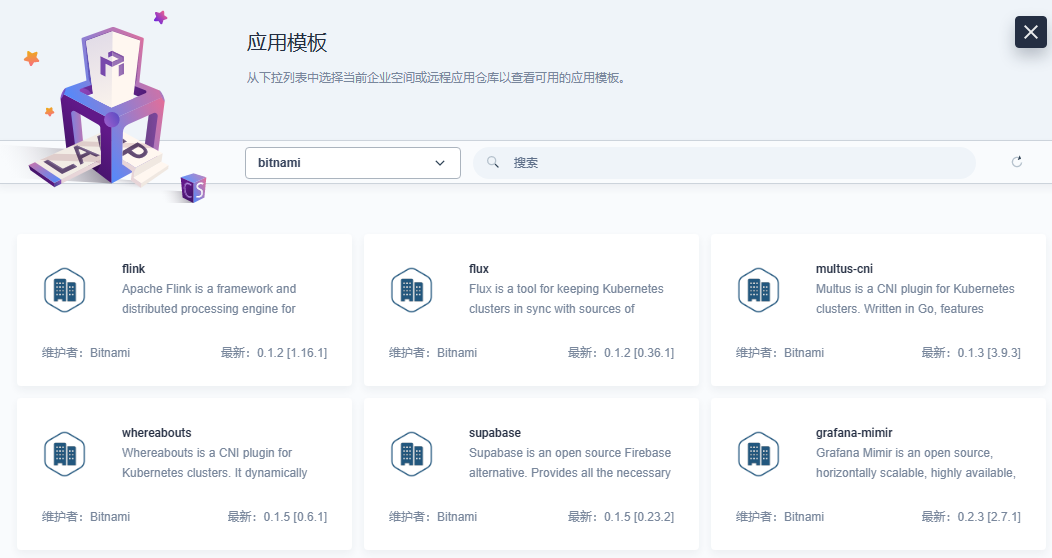Viewport: 1052px width, 558px height.
Task: Click the search magnifier icon
Action: [x=493, y=162]
